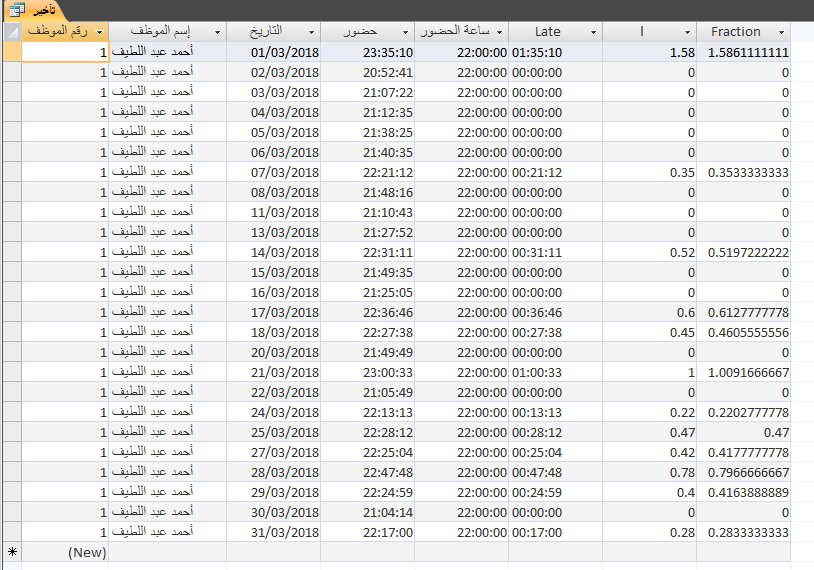The width and height of the screenshot is (814, 570).
Task: Click Late value 00:47:48
Action: (555, 472)
